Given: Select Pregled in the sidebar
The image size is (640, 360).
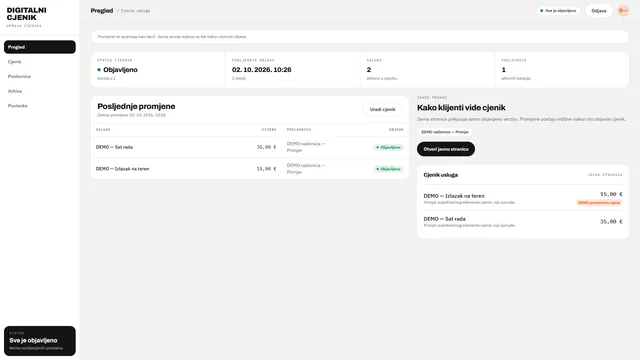Looking at the screenshot, I should (40, 47).
